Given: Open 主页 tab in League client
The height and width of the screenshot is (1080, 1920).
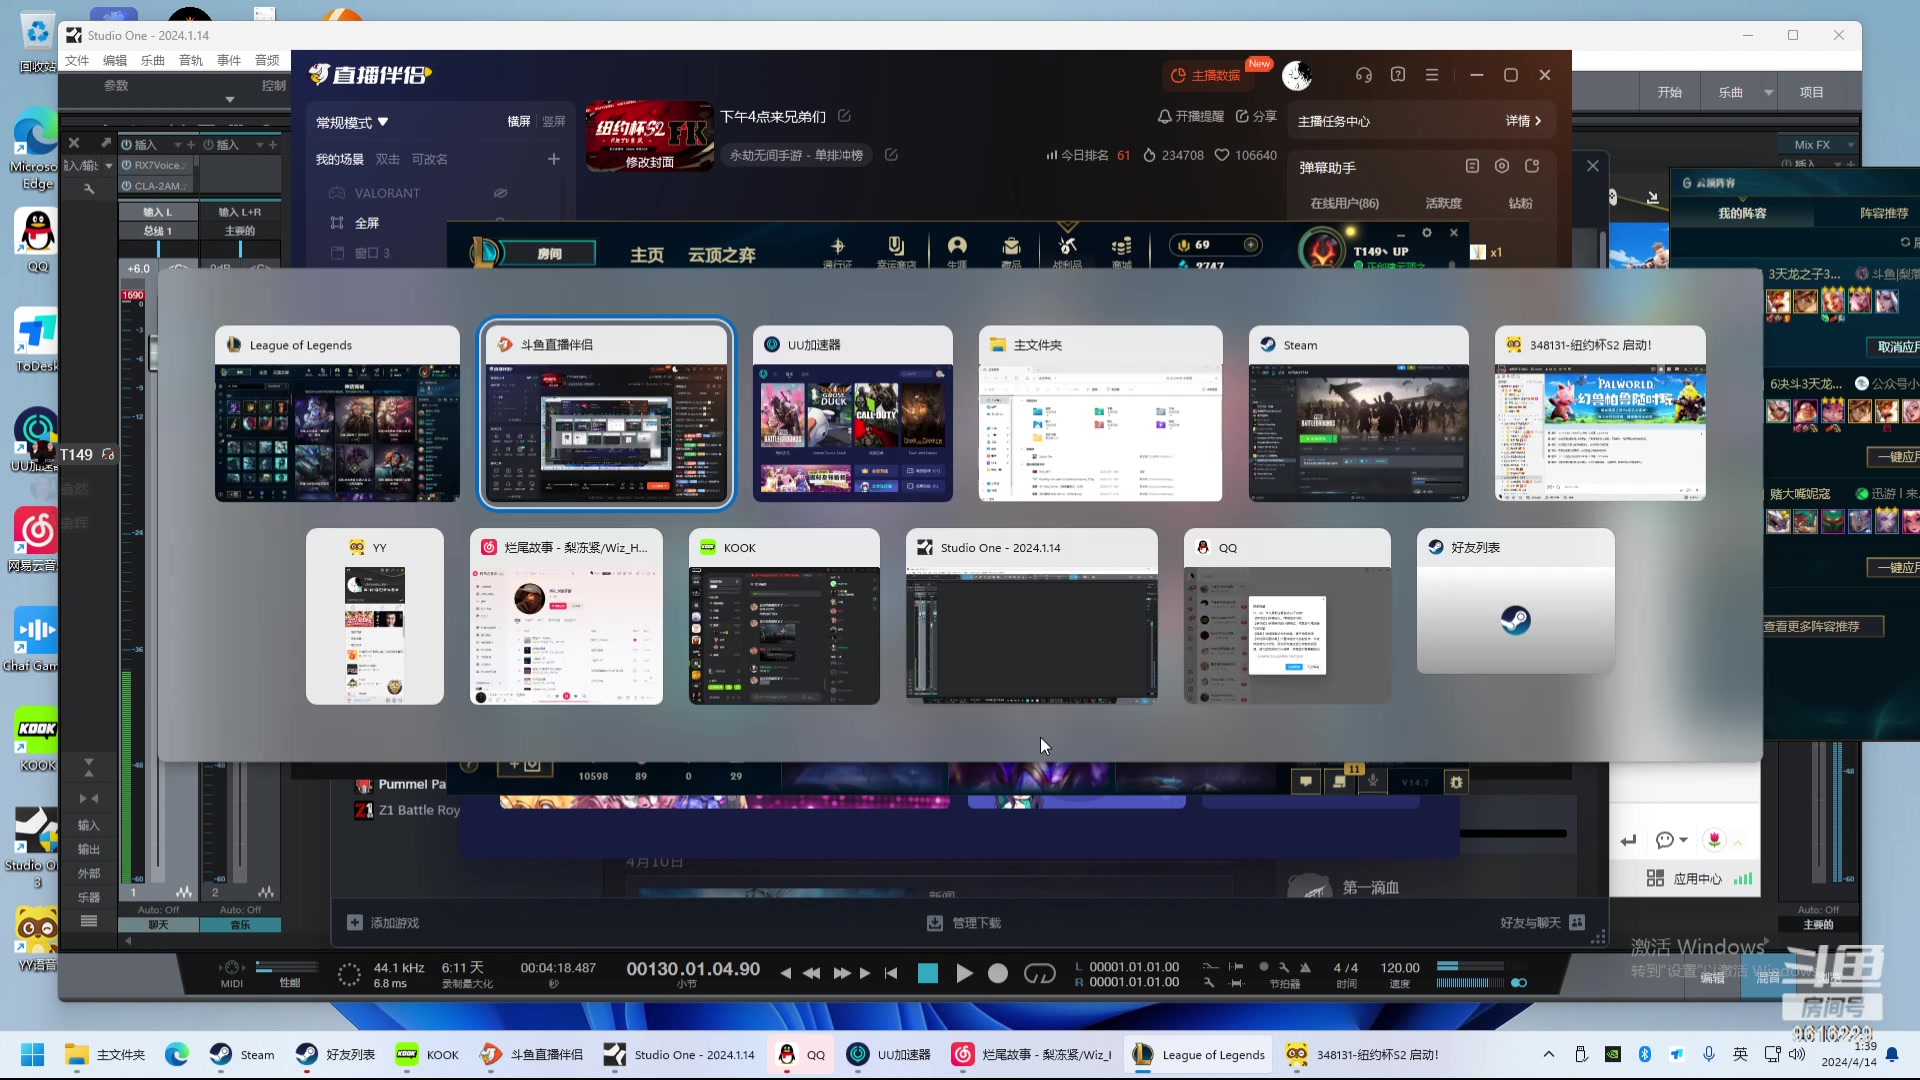Looking at the screenshot, I should point(646,255).
